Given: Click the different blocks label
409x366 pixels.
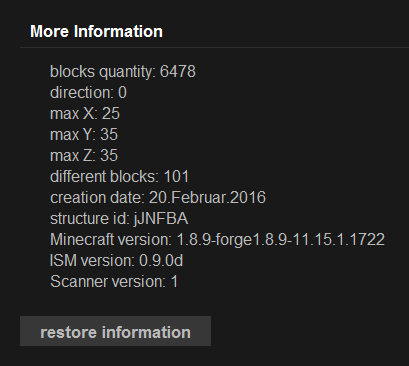Looking at the screenshot, I should pyautogui.click(x=105, y=176).
